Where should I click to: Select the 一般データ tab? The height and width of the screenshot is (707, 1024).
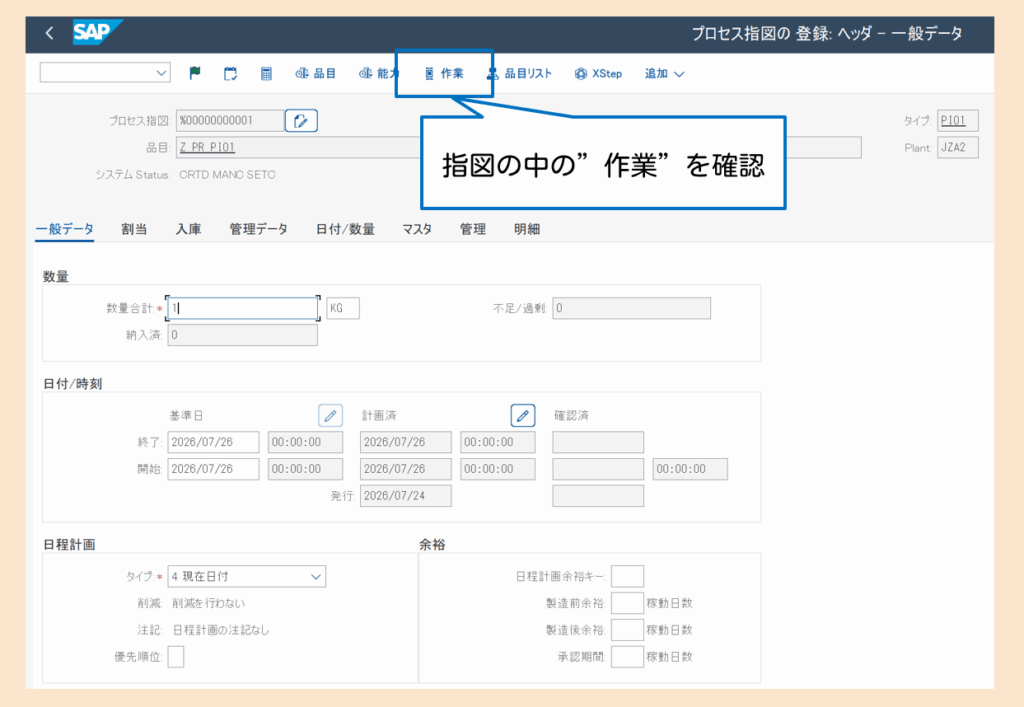[64, 229]
